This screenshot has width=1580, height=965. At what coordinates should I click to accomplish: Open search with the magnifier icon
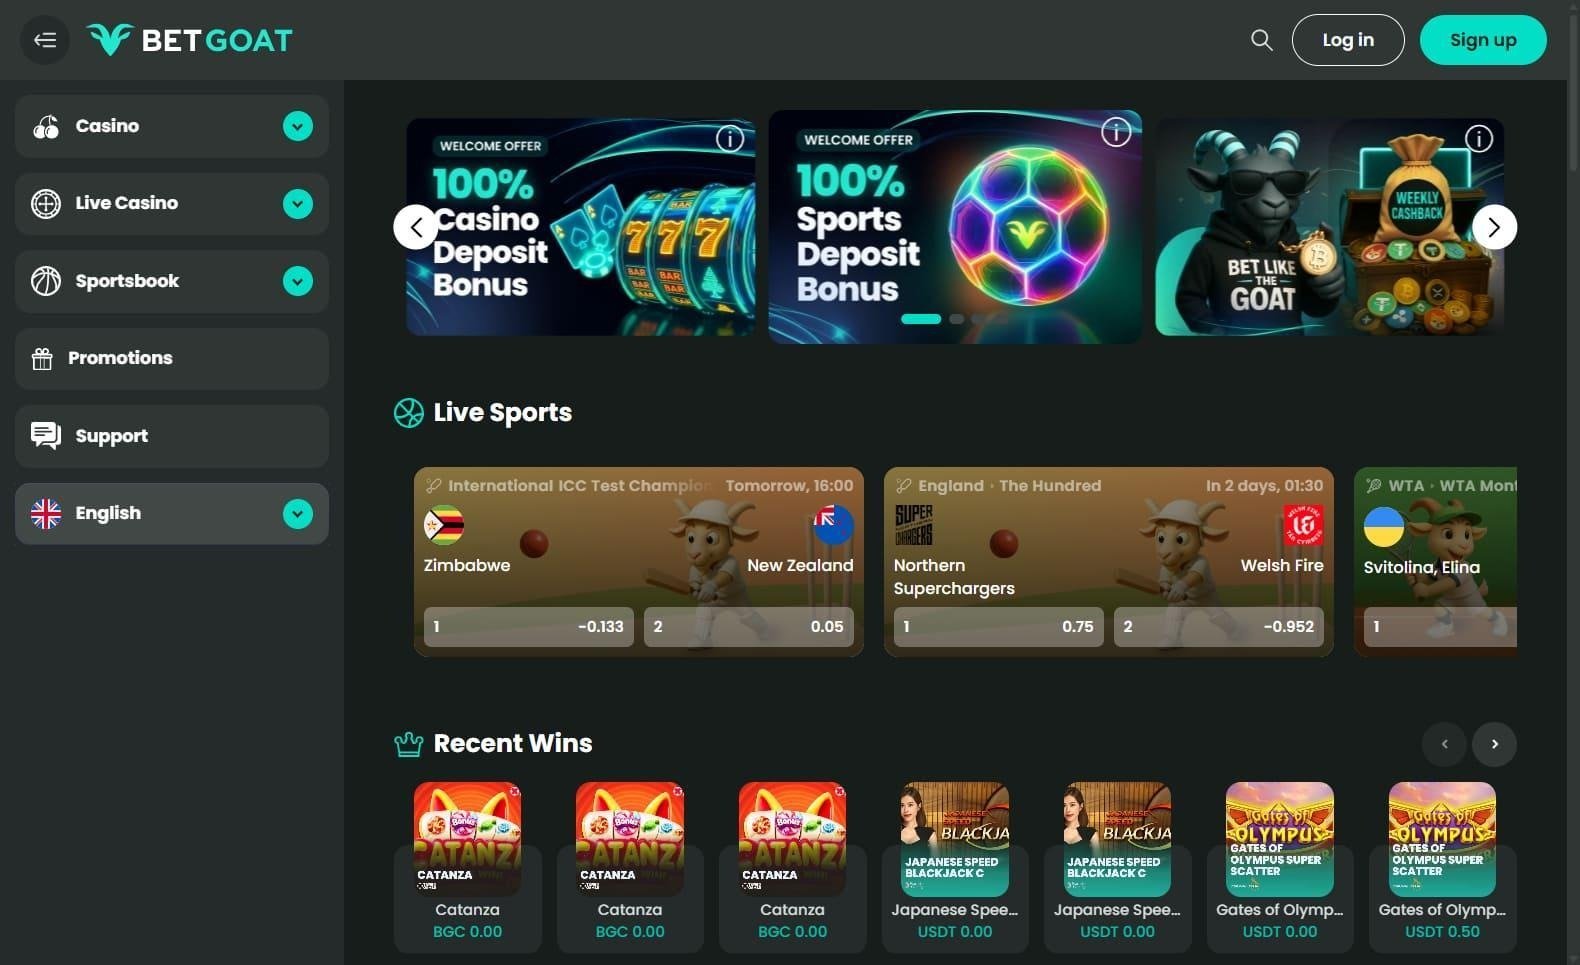pos(1262,40)
